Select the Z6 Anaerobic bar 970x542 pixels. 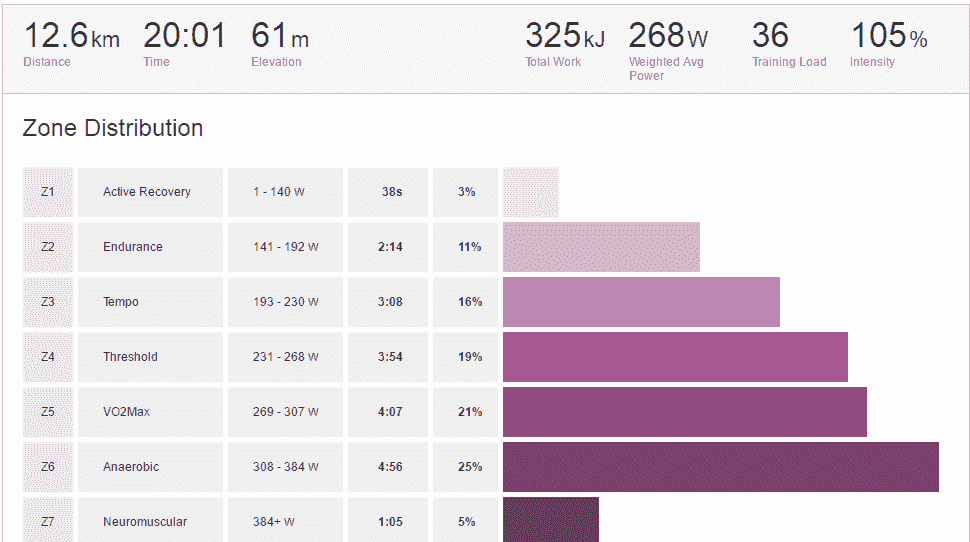720,467
